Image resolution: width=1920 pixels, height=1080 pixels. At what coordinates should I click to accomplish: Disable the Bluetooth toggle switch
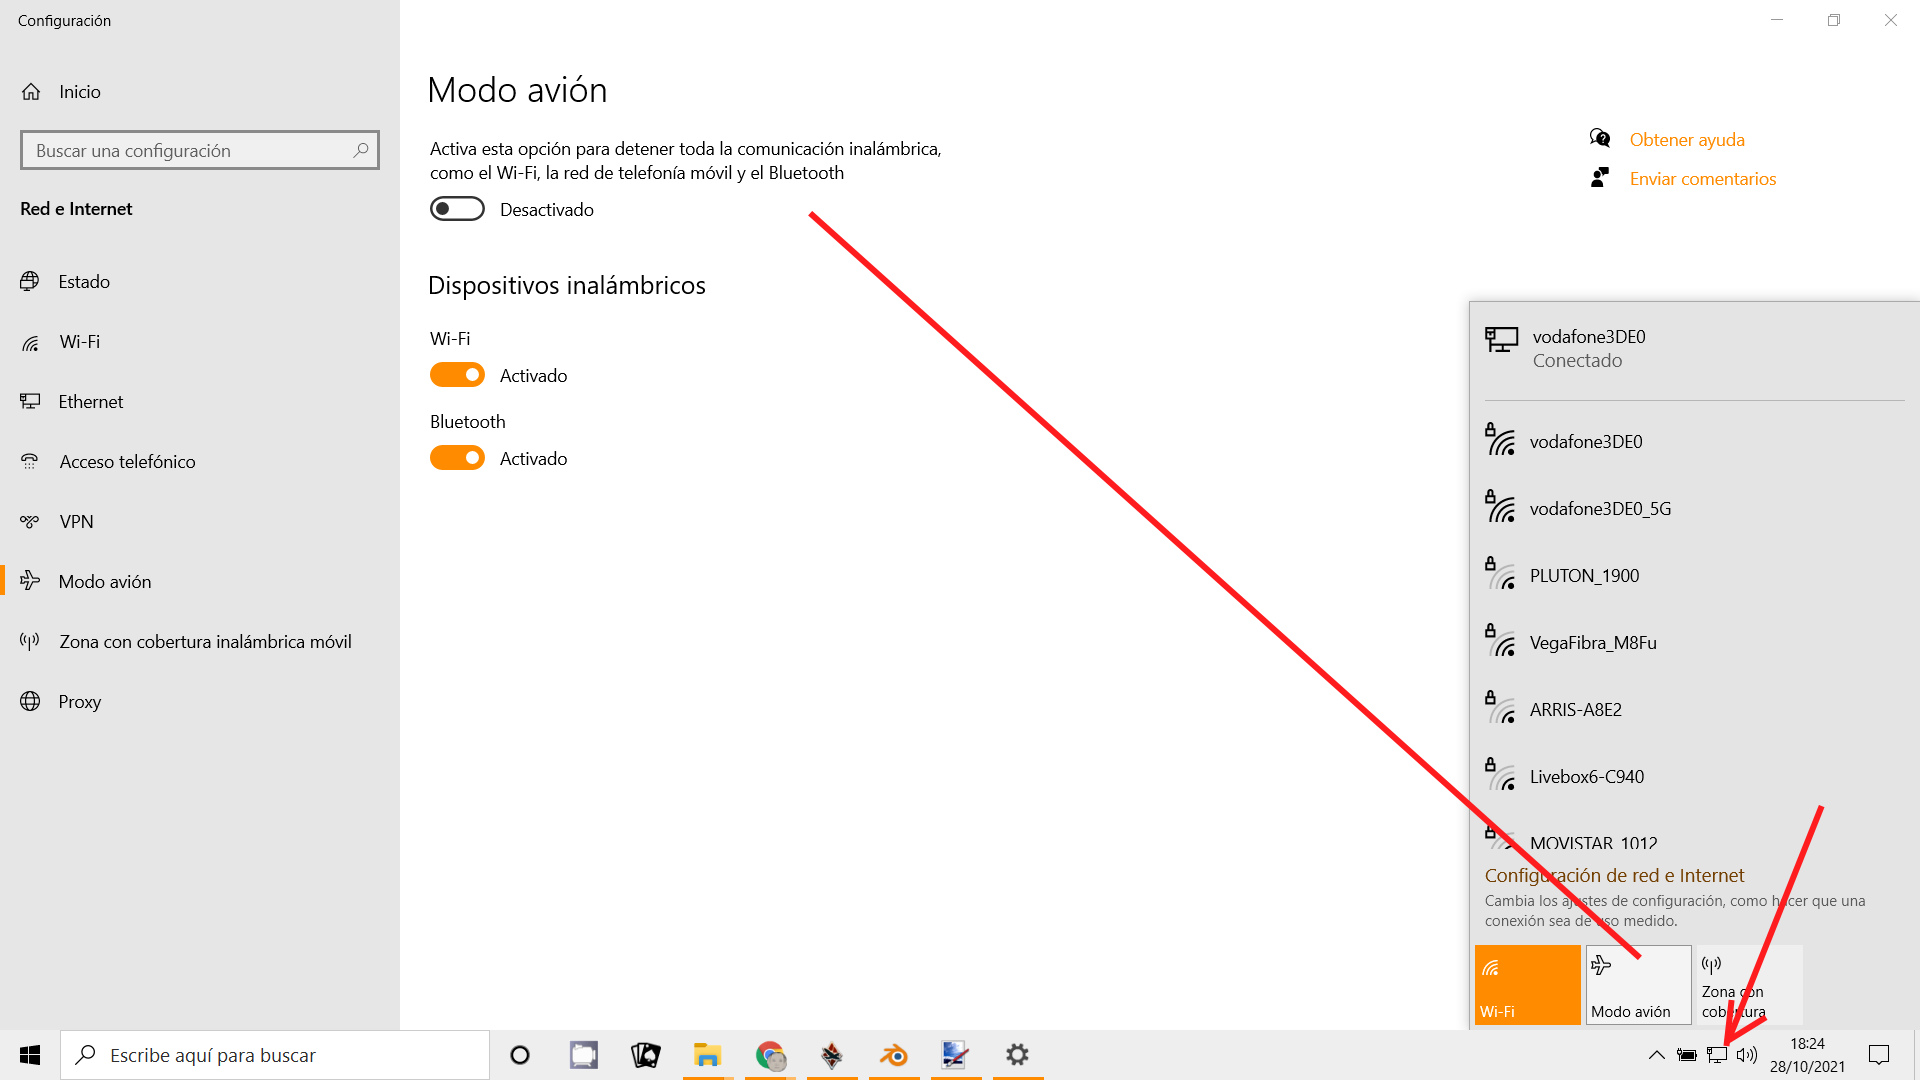[x=457, y=458]
